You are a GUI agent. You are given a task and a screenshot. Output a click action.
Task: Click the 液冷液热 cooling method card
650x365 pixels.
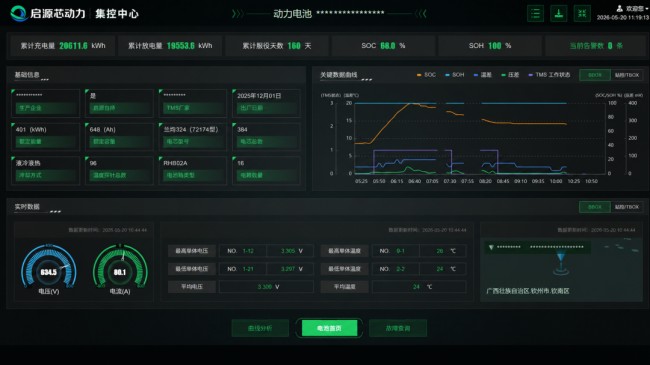pyautogui.click(x=45, y=170)
